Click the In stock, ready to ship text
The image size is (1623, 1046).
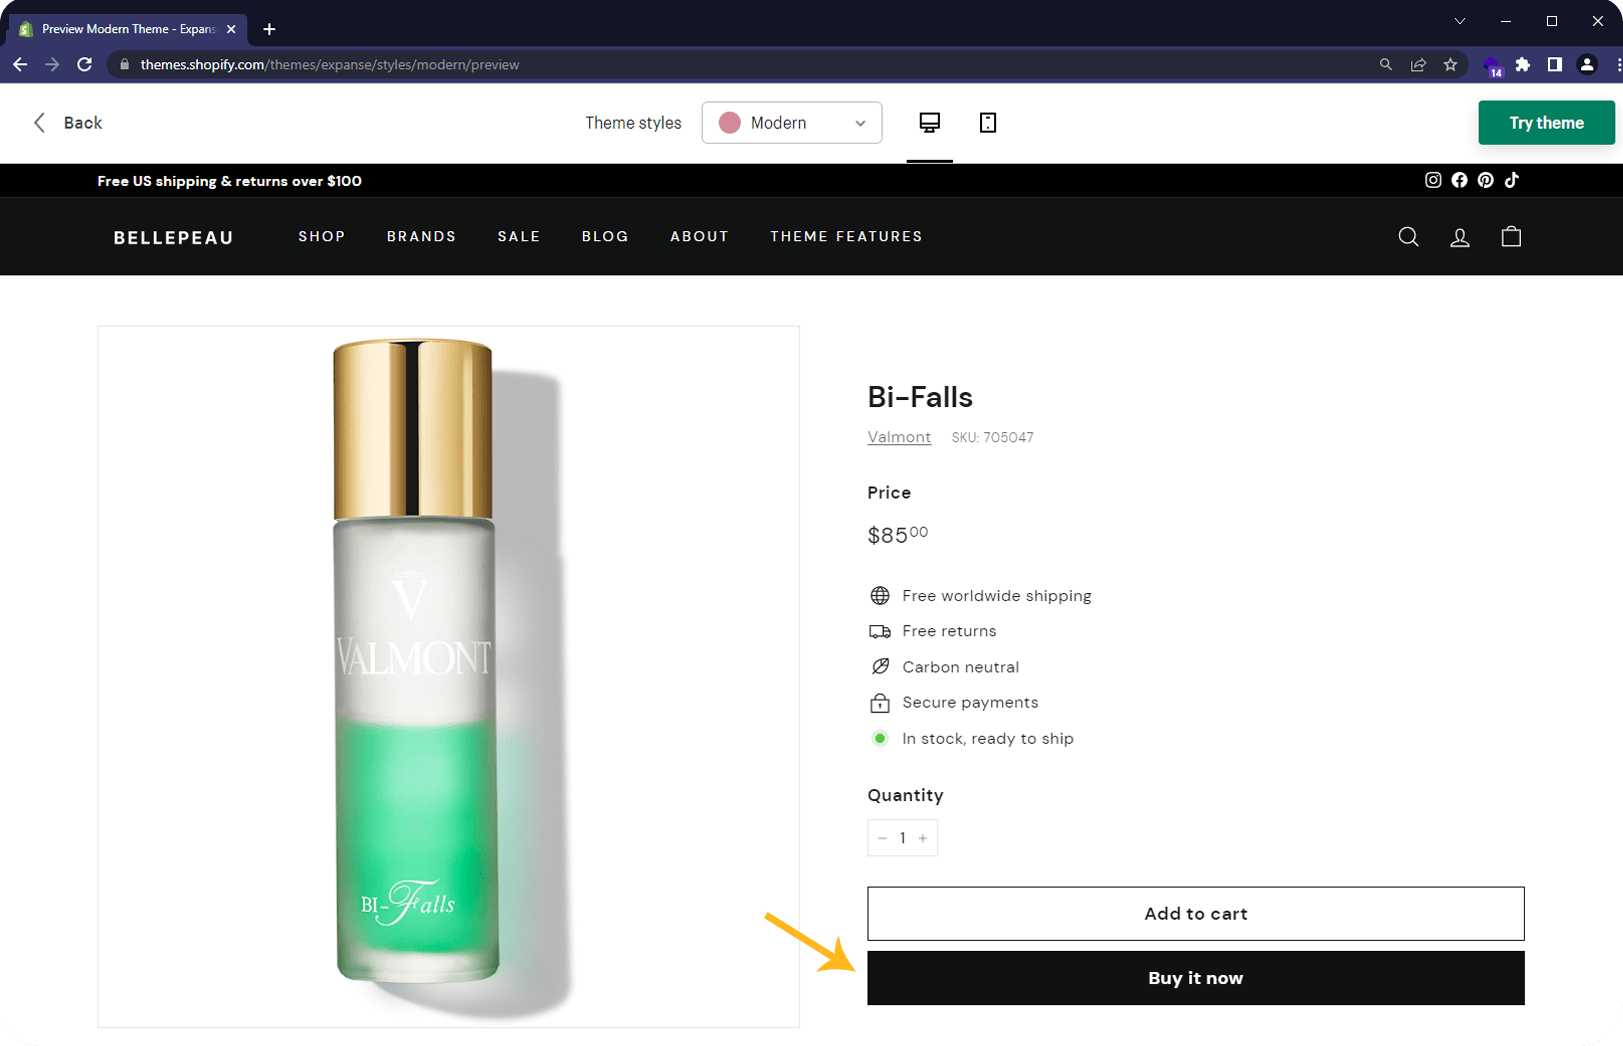[x=988, y=738]
